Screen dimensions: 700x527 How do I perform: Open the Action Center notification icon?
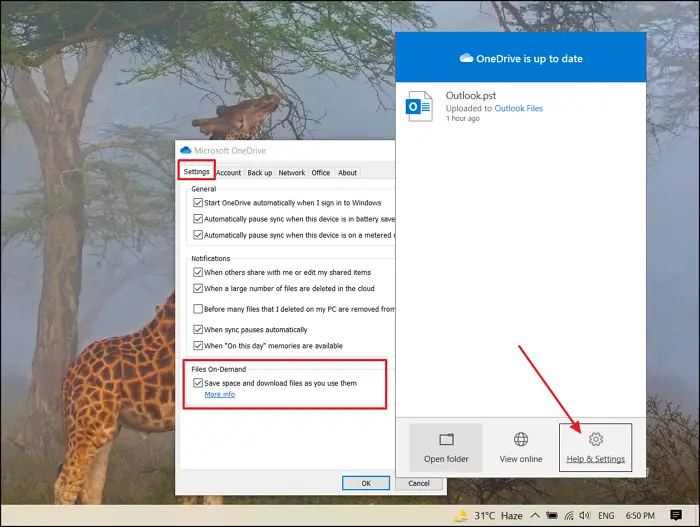pyautogui.click(x=676, y=516)
